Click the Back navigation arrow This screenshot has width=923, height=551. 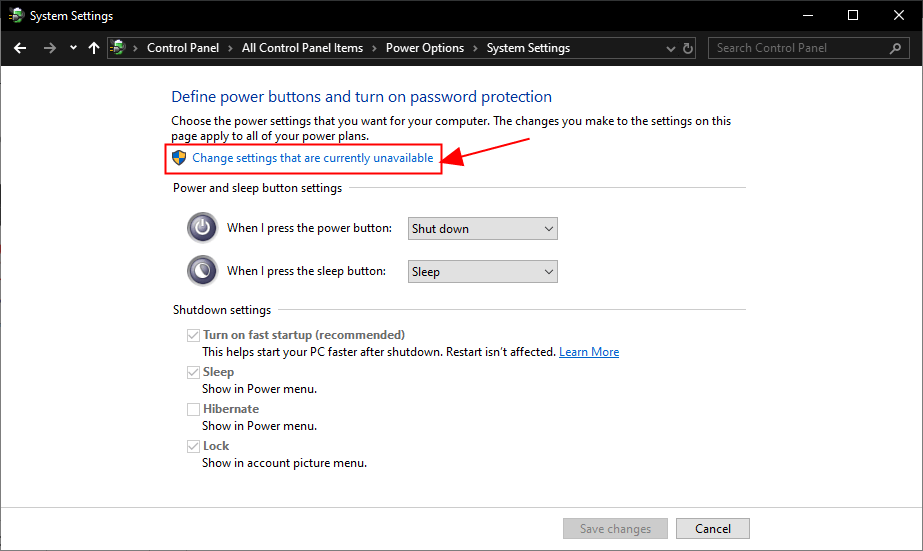click(x=21, y=48)
